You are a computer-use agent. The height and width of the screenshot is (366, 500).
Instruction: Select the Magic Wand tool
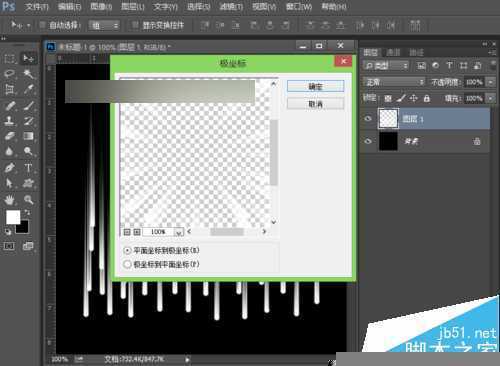[x=28, y=74]
